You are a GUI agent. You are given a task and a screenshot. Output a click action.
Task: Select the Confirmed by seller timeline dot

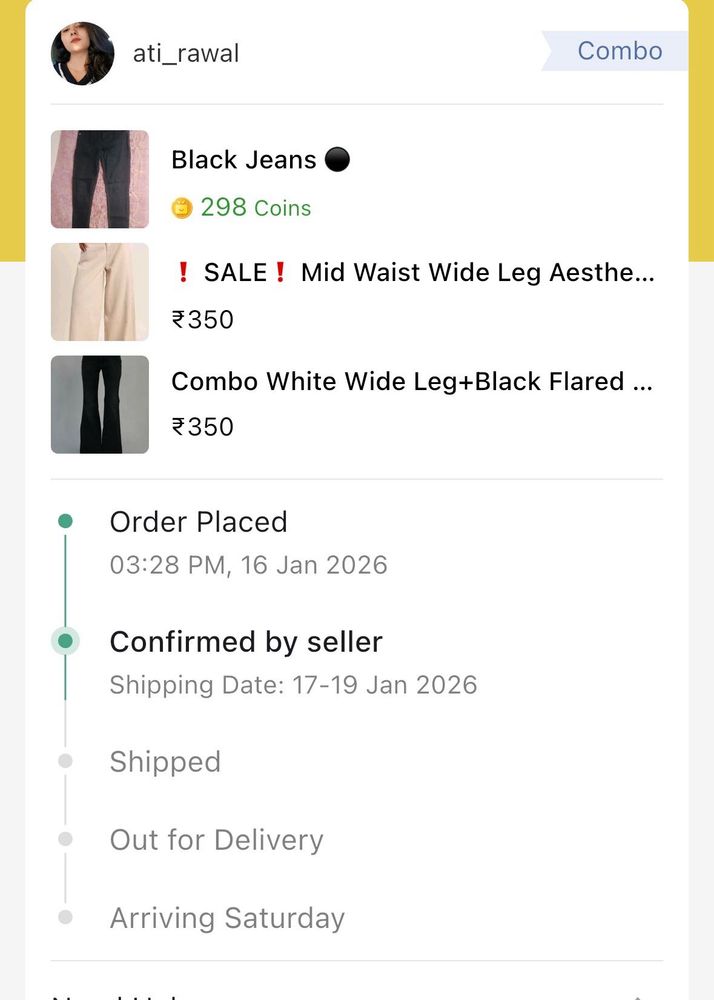65,641
